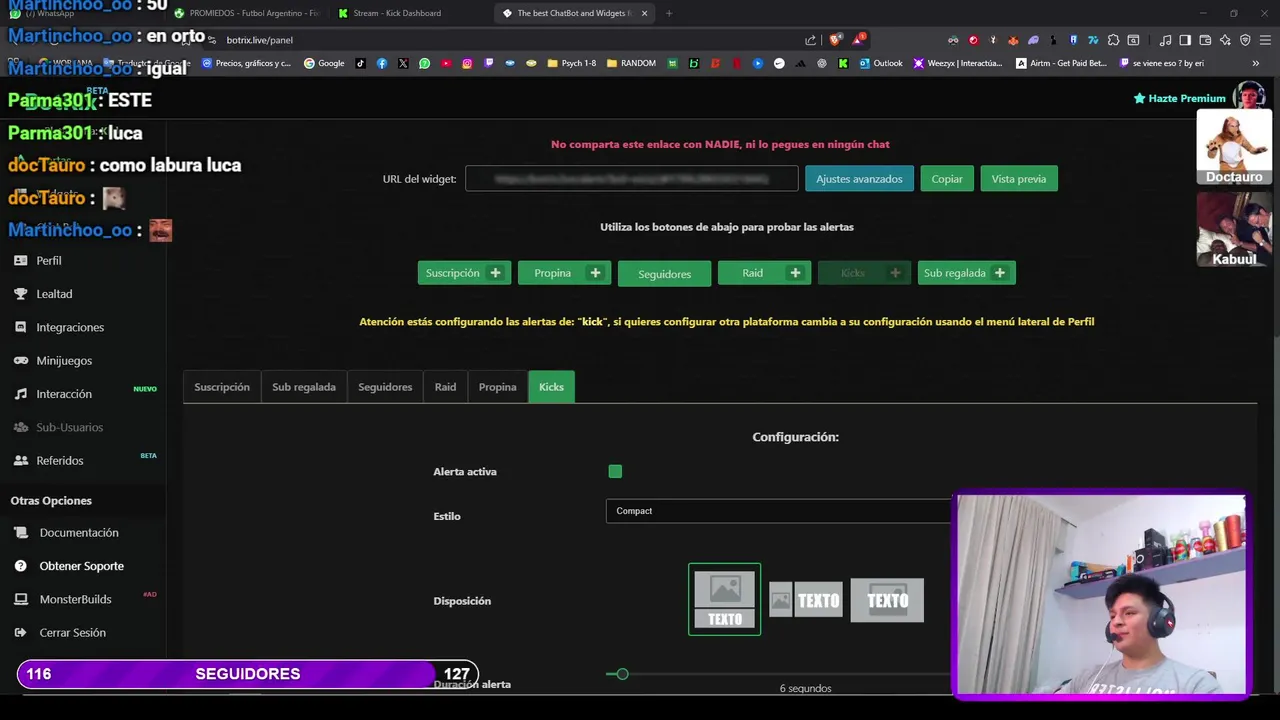Open Obtener Soporte help item
The height and width of the screenshot is (720, 1280).
pyautogui.click(x=69, y=566)
